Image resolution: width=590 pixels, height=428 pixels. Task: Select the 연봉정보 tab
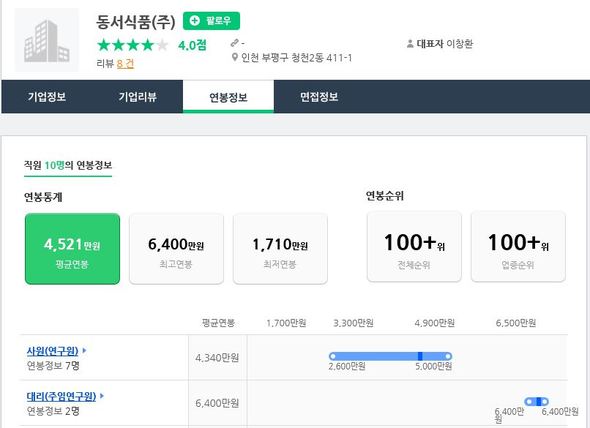point(228,97)
